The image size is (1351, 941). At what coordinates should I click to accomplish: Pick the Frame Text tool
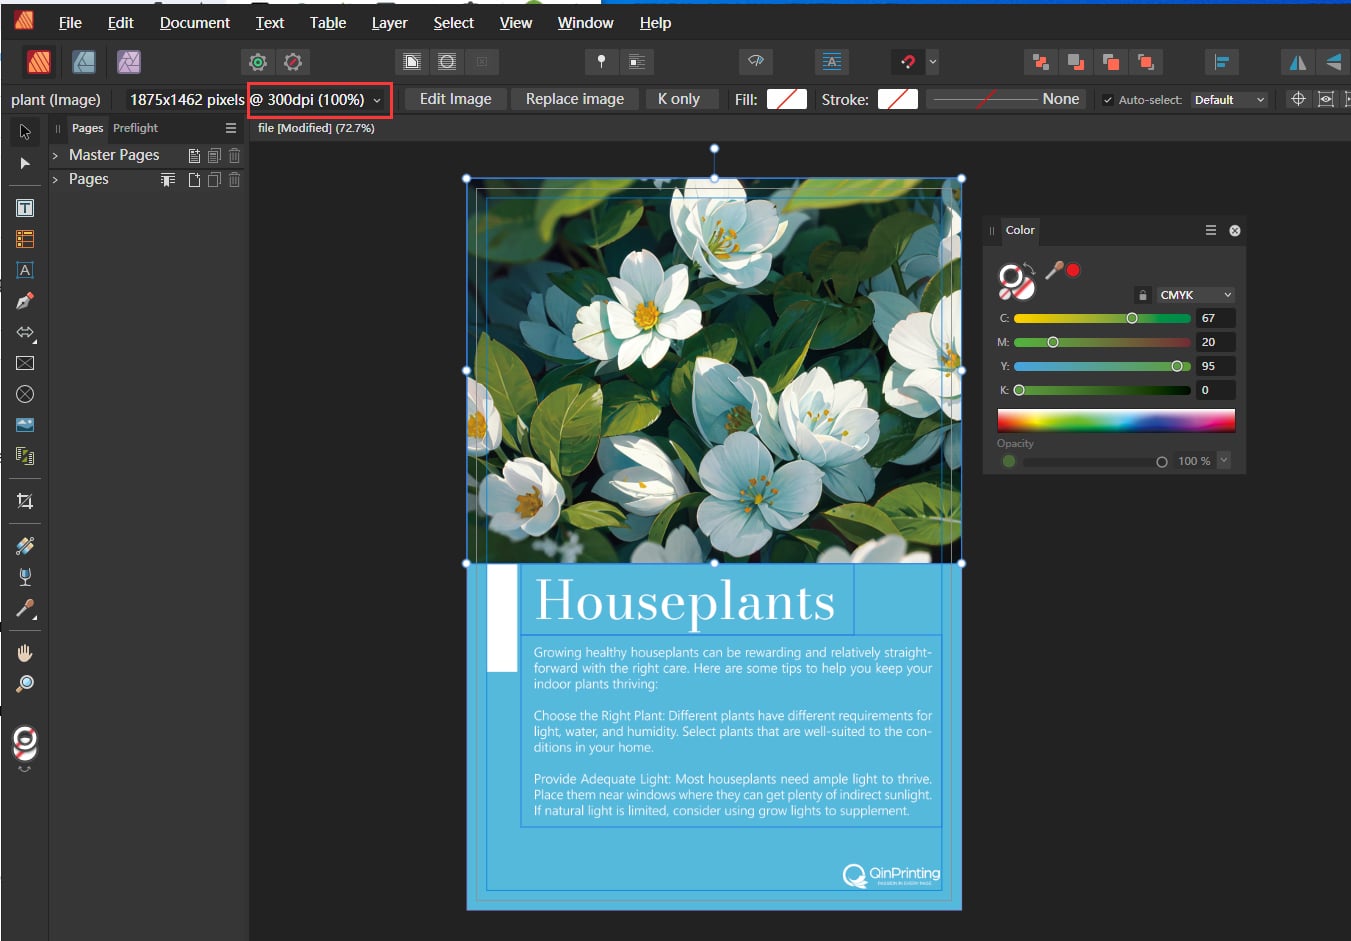tap(25, 208)
